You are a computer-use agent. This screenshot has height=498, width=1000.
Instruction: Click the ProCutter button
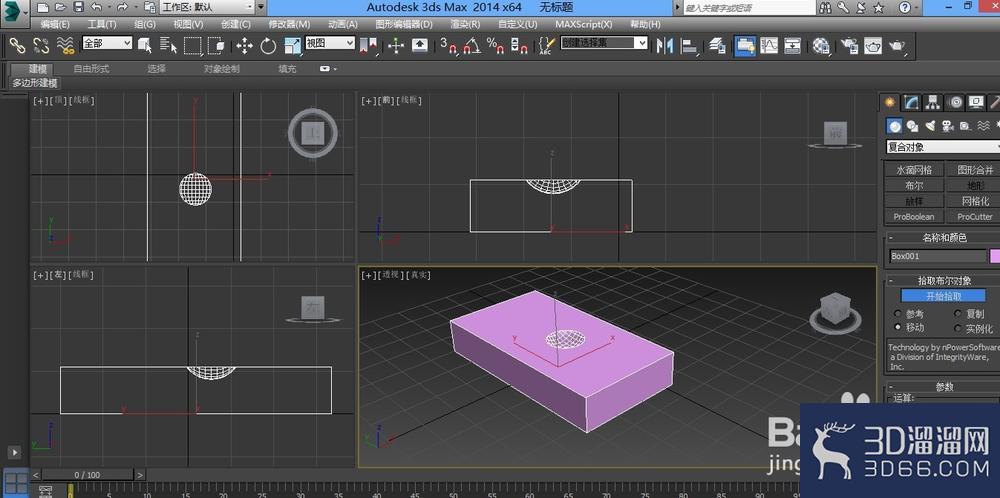point(973,217)
